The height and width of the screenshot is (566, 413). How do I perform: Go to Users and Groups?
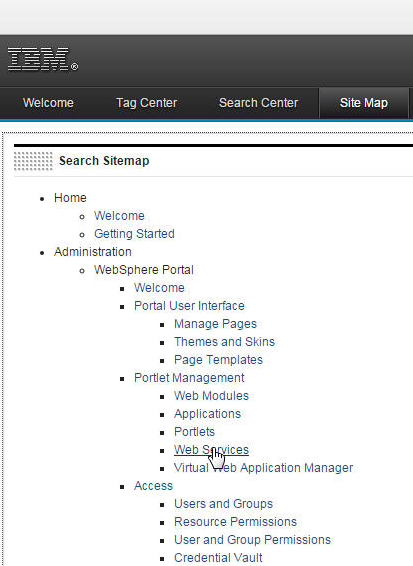tap(223, 504)
